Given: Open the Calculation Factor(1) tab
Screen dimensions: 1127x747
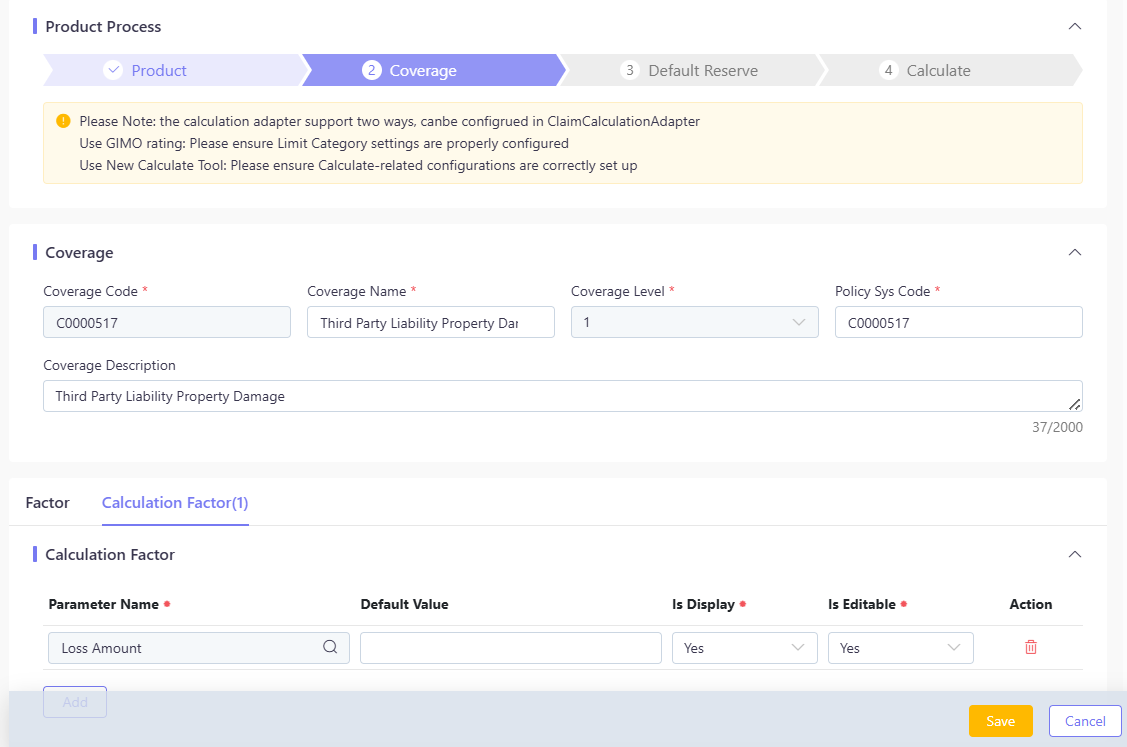Looking at the screenshot, I should [175, 503].
